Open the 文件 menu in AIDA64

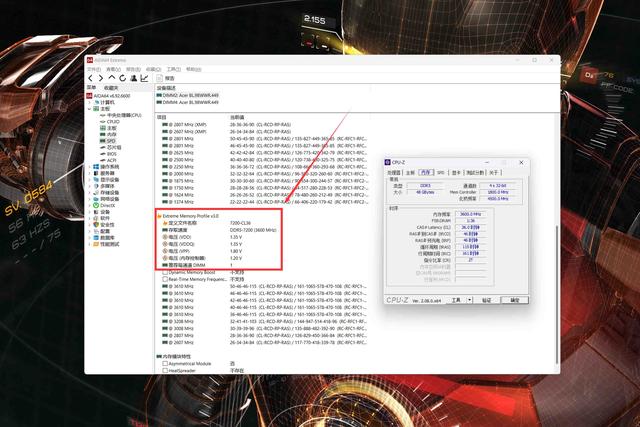(x=94, y=69)
